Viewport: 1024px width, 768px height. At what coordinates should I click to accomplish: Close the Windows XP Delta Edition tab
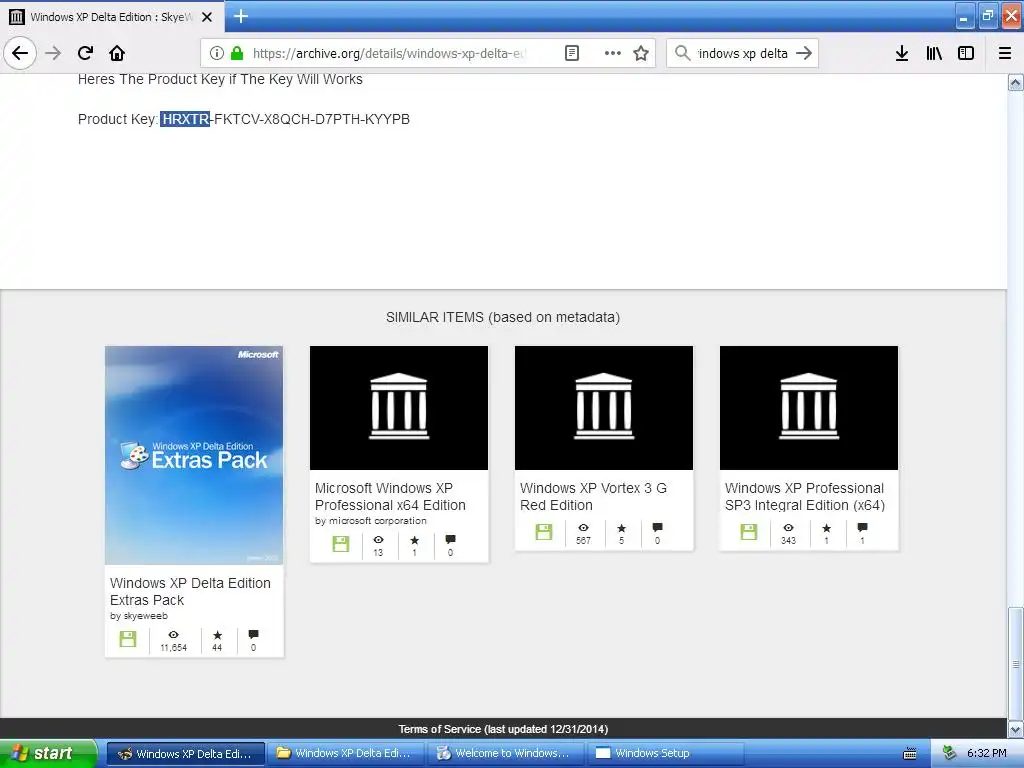pyautogui.click(x=207, y=17)
